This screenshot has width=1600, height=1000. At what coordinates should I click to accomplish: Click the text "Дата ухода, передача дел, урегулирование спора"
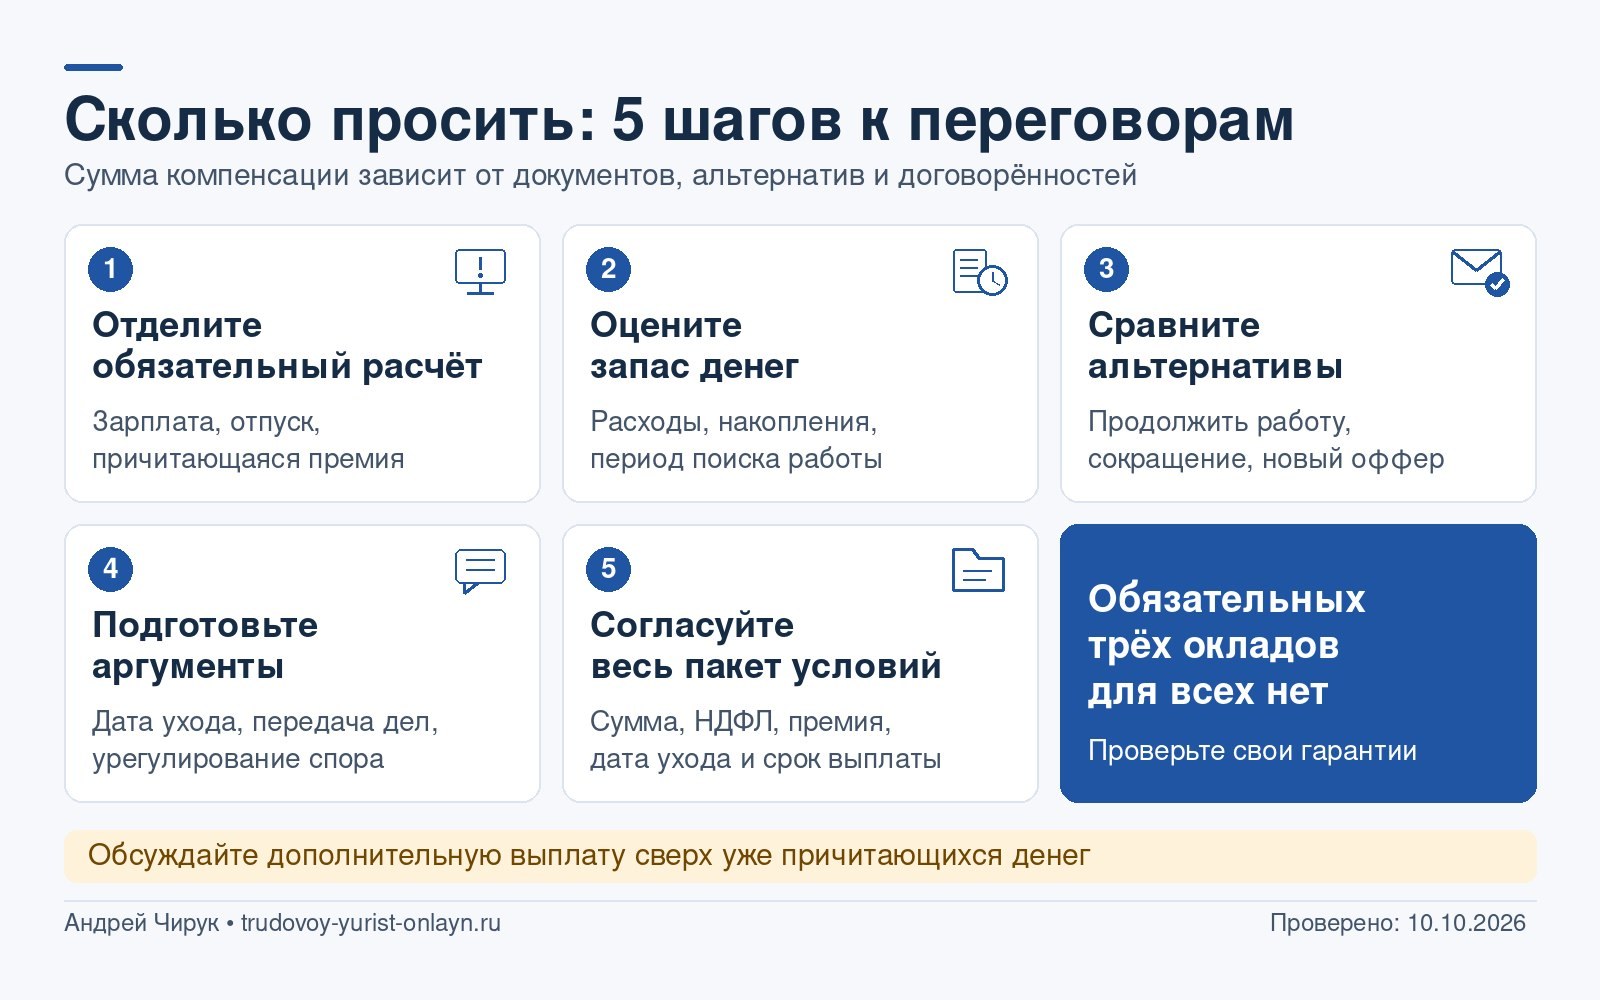(265, 740)
